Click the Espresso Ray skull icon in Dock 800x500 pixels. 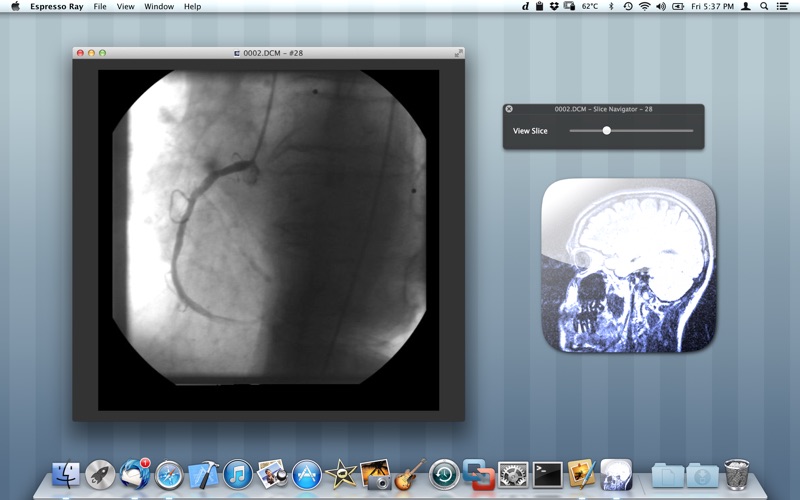tap(616, 475)
